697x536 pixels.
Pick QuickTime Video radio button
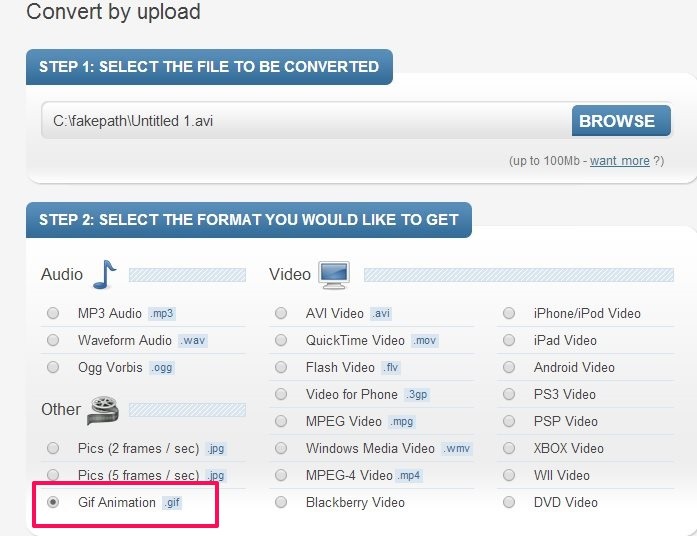click(x=281, y=340)
